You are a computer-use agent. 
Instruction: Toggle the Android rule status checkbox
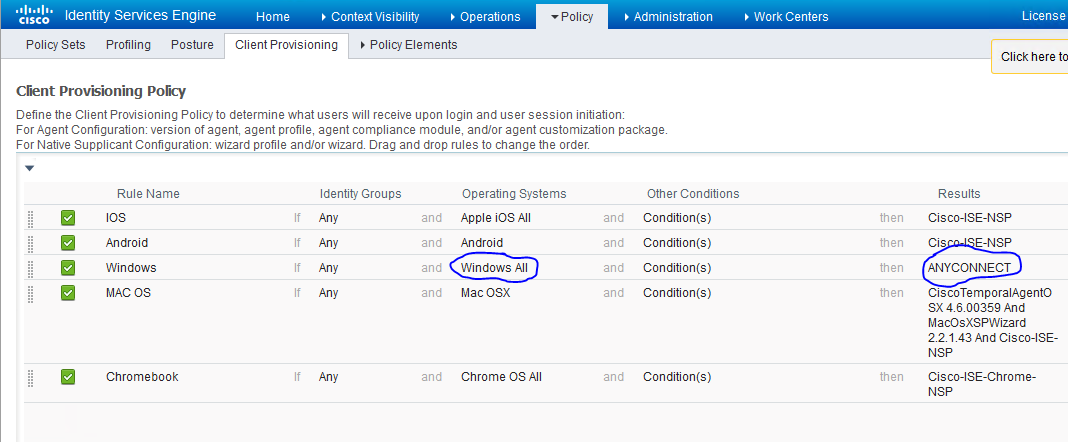click(x=67, y=242)
